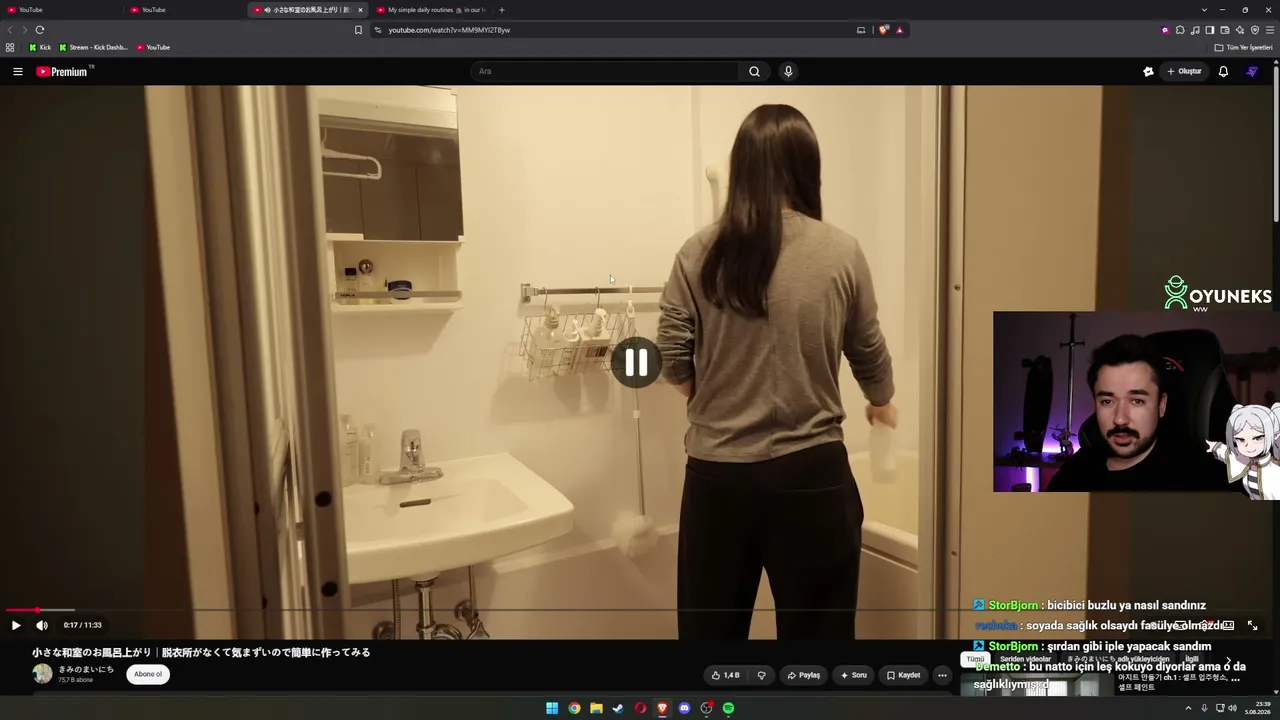Open the browser main hamburger menu
This screenshot has width=1280, height=720.
coord(1270,30)
